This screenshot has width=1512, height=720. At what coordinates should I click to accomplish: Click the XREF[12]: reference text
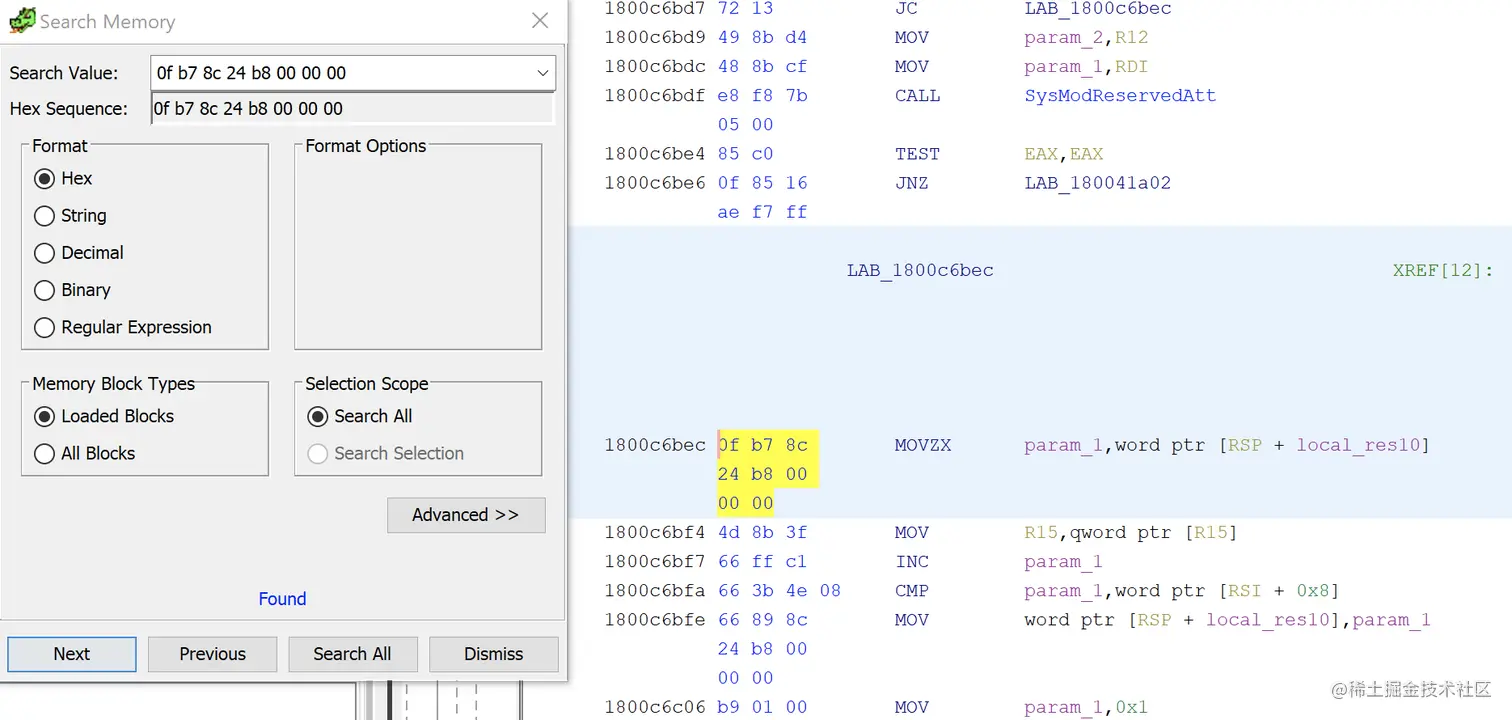(1442, 270)
